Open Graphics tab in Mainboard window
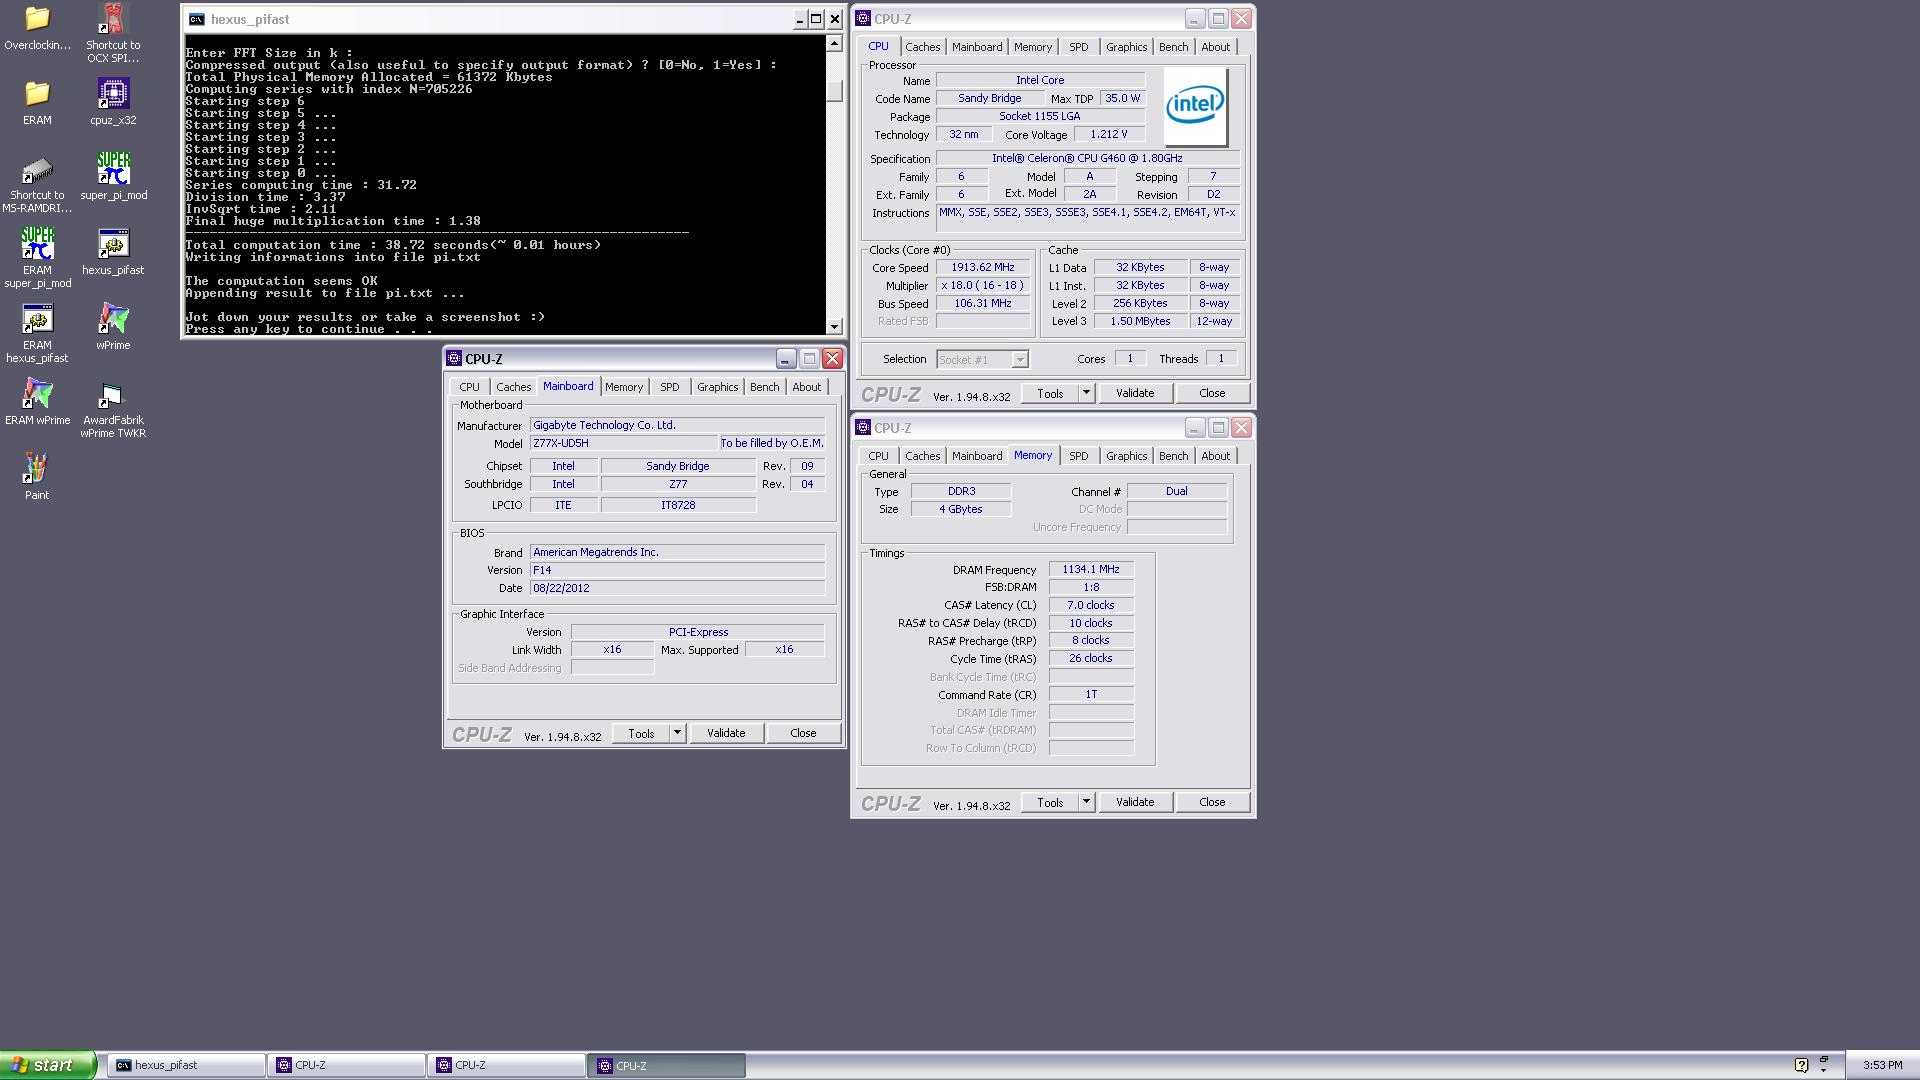 point(717,387)
